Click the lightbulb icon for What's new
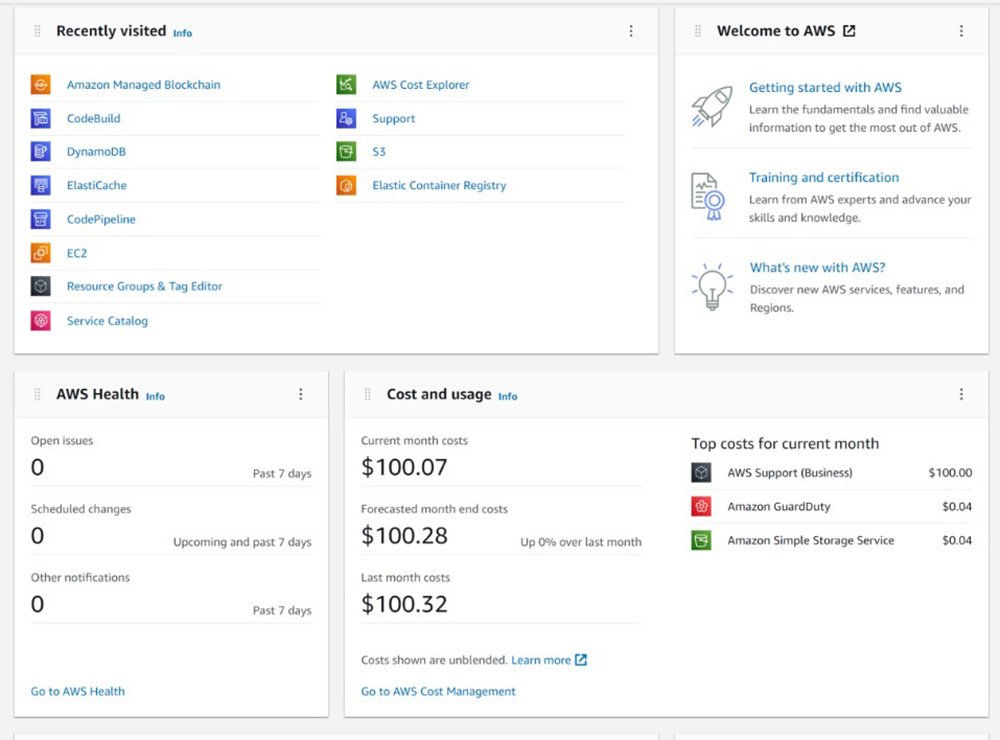 [x=712, y=286]
